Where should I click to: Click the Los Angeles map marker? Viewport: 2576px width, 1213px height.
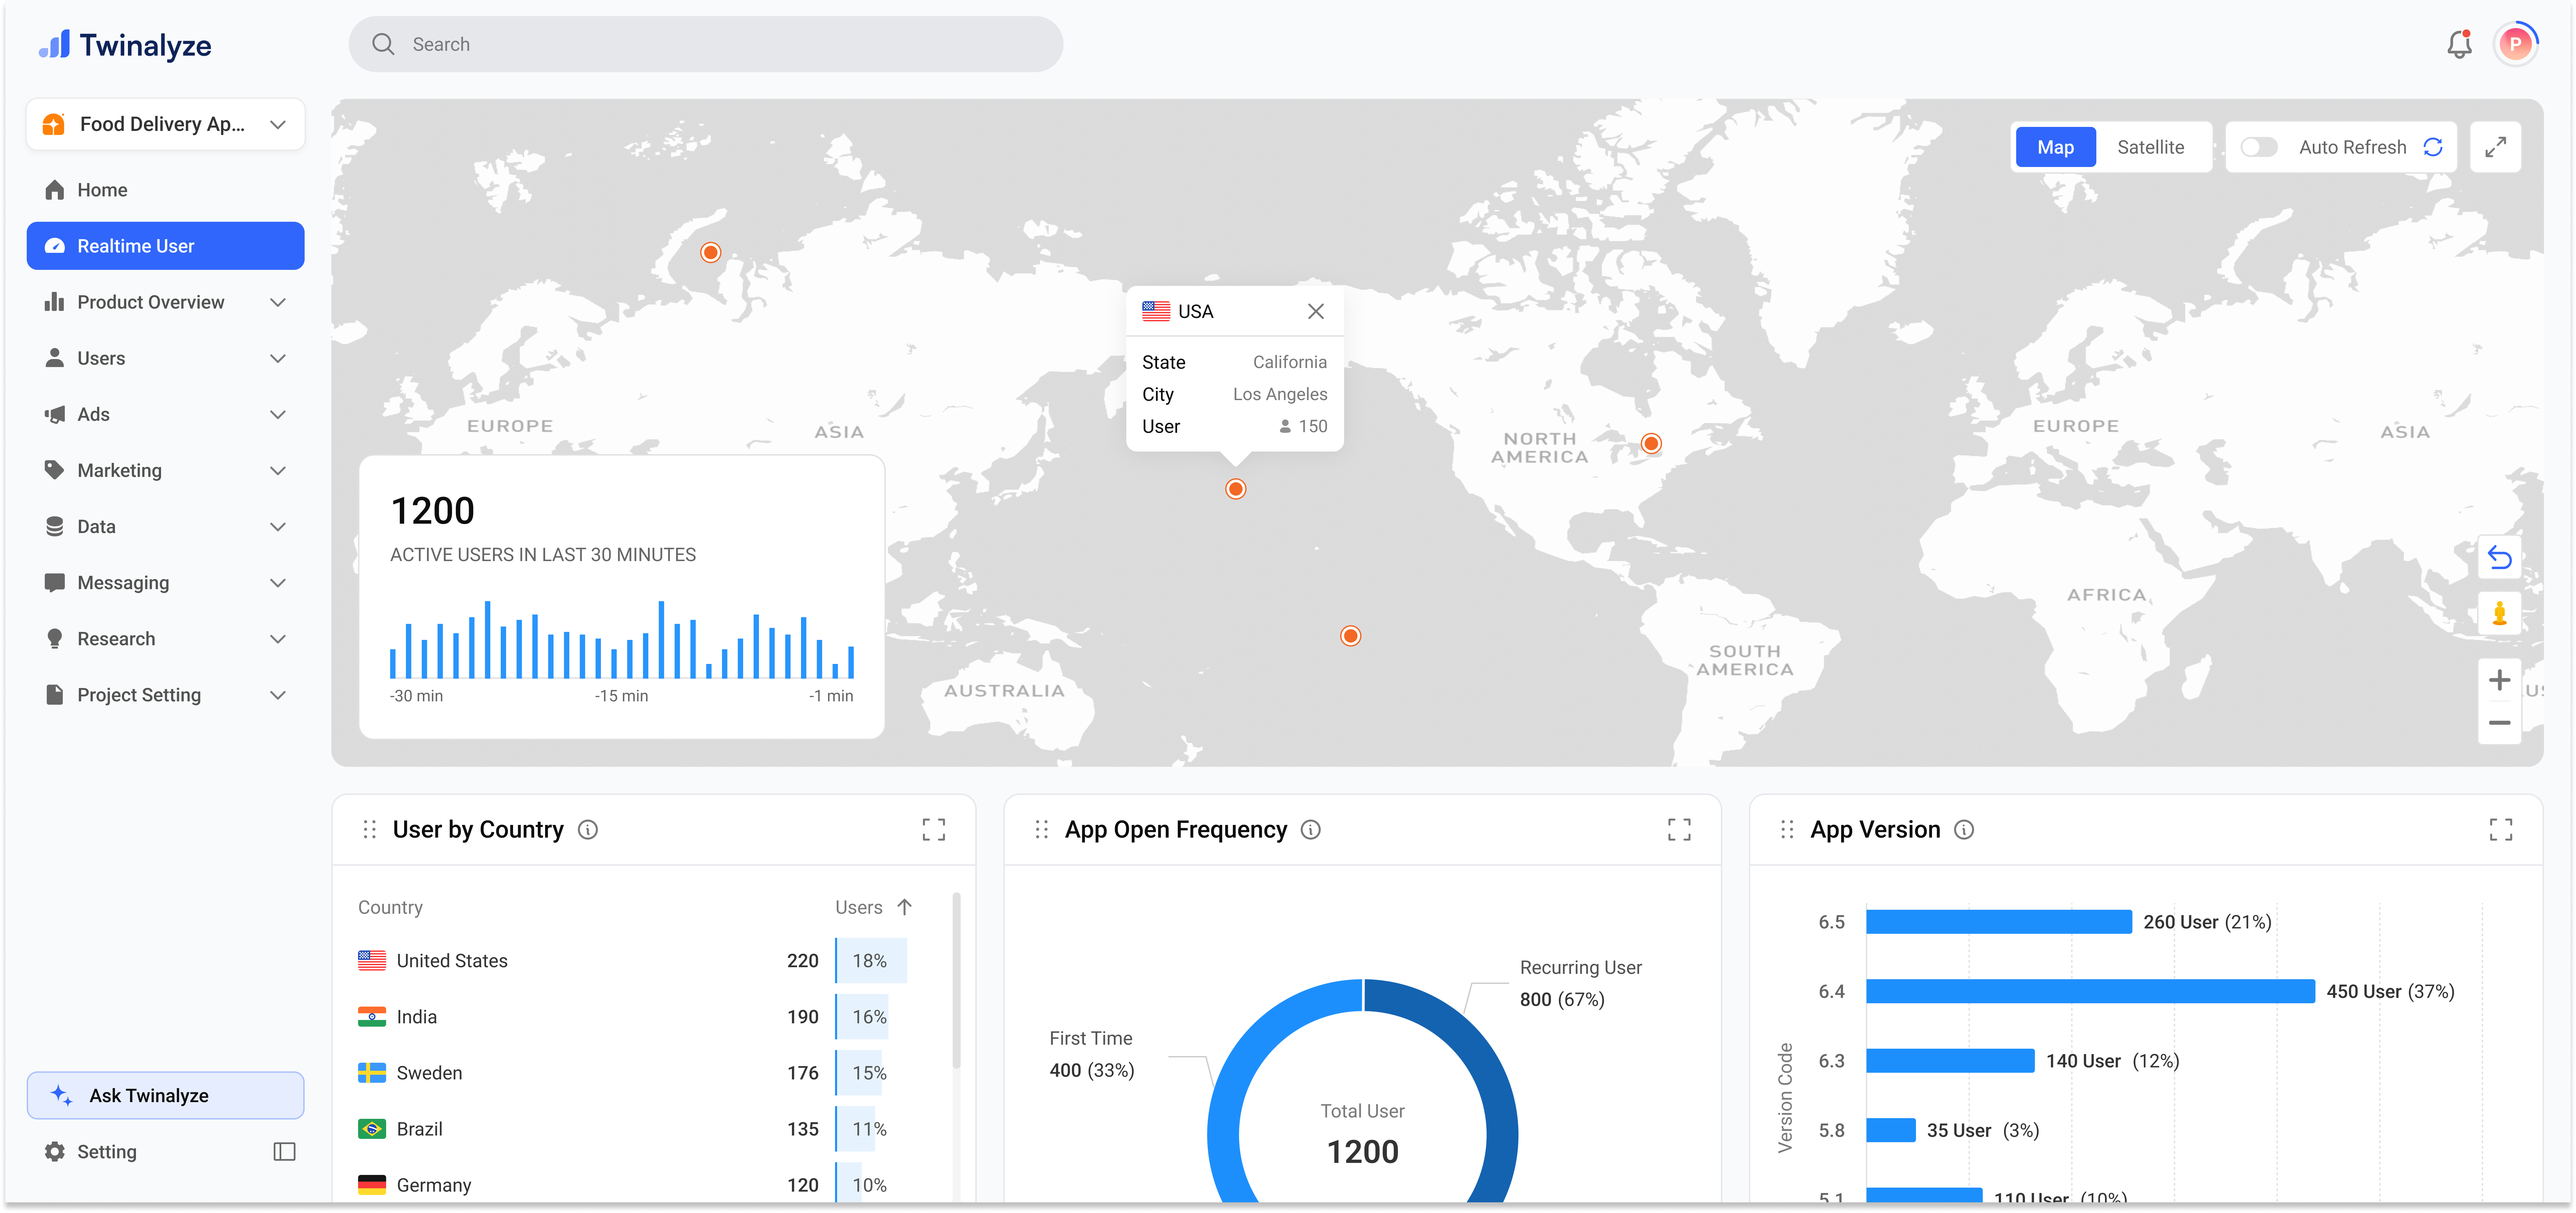click(1236, 489)
